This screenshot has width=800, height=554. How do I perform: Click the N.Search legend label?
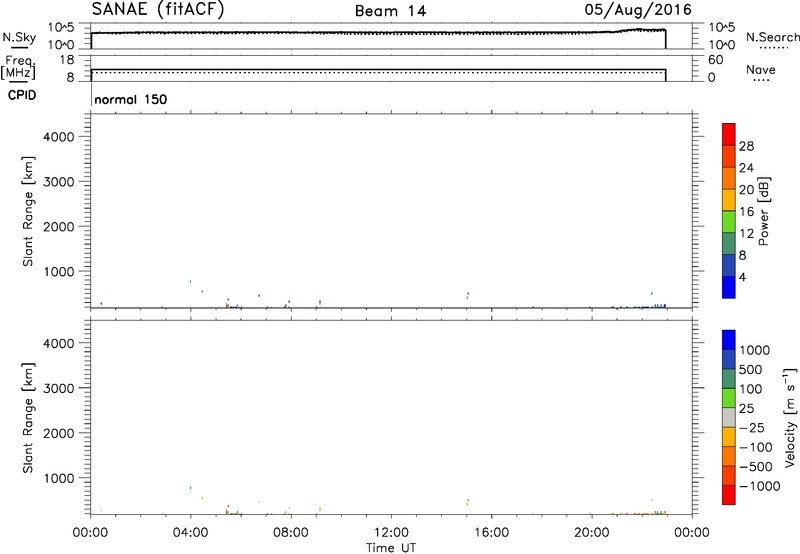pos(772,37)
